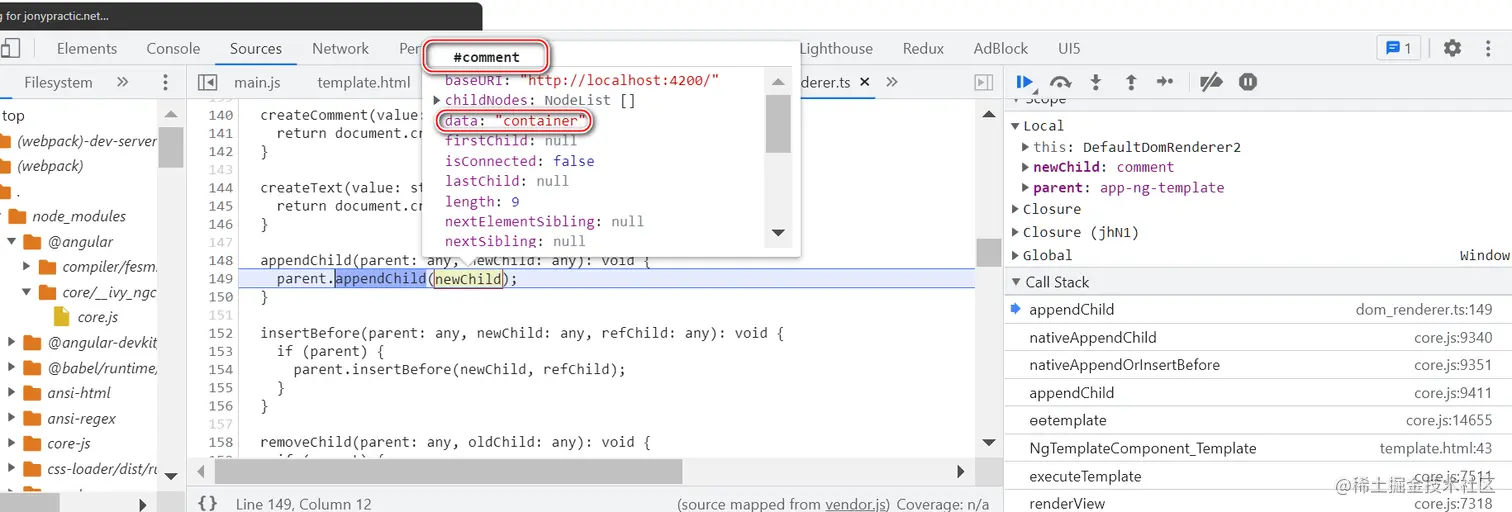Viewport: 1512px width, 512px height.
Task: Open more options in Filesystem navigator
Action: (x=166, y=82)
